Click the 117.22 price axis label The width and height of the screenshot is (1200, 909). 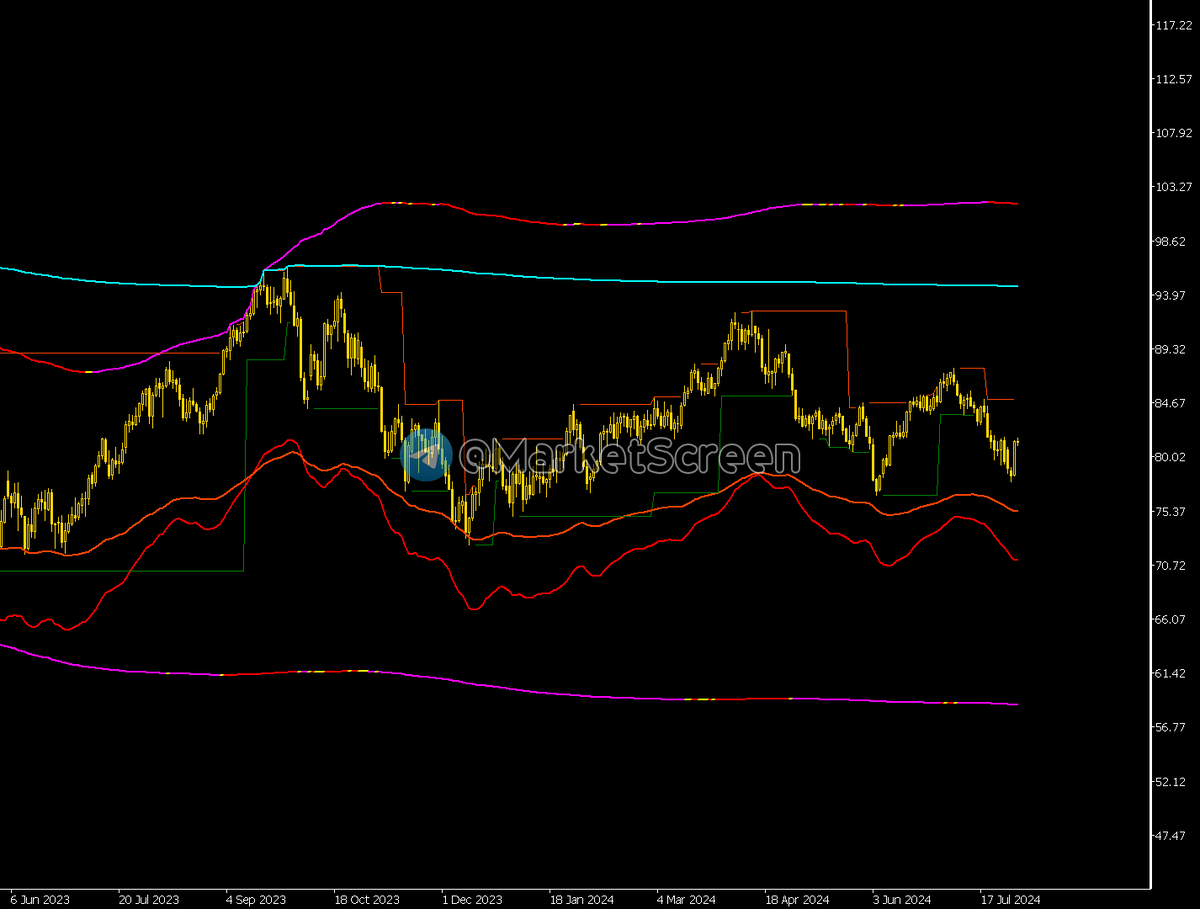[x=1174, y=25]
